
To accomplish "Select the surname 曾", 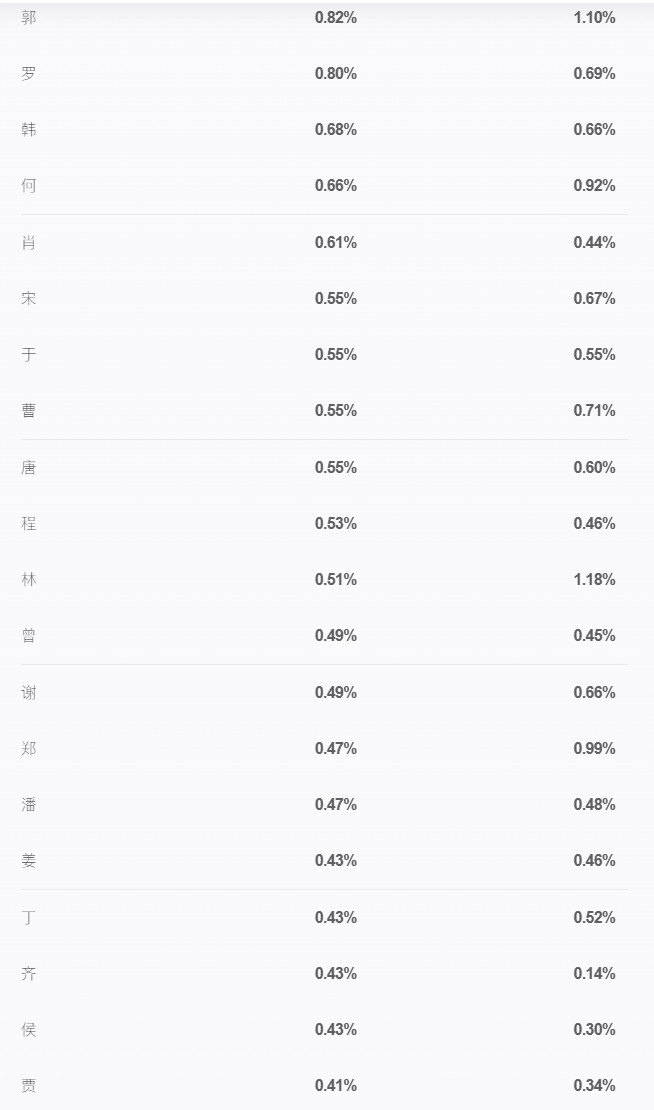I will pyautogui.click(x=28, y=636).
